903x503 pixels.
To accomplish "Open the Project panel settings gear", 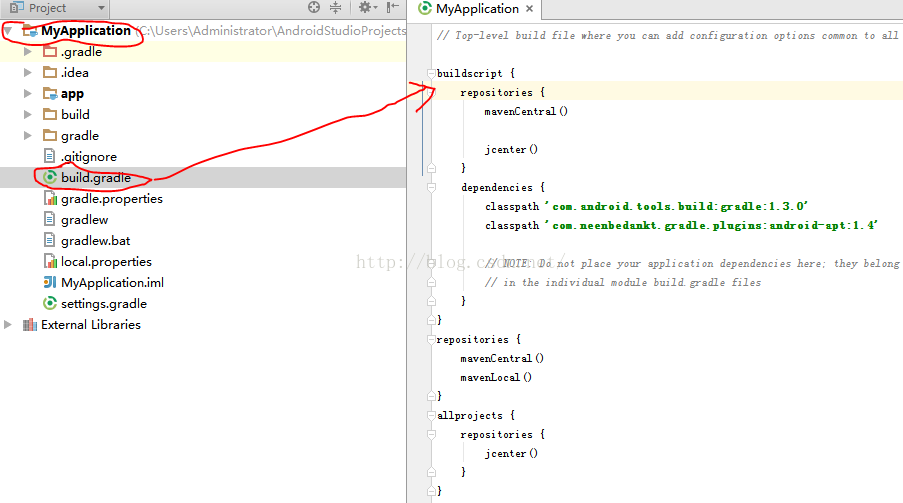I will [x=365, y=7].
